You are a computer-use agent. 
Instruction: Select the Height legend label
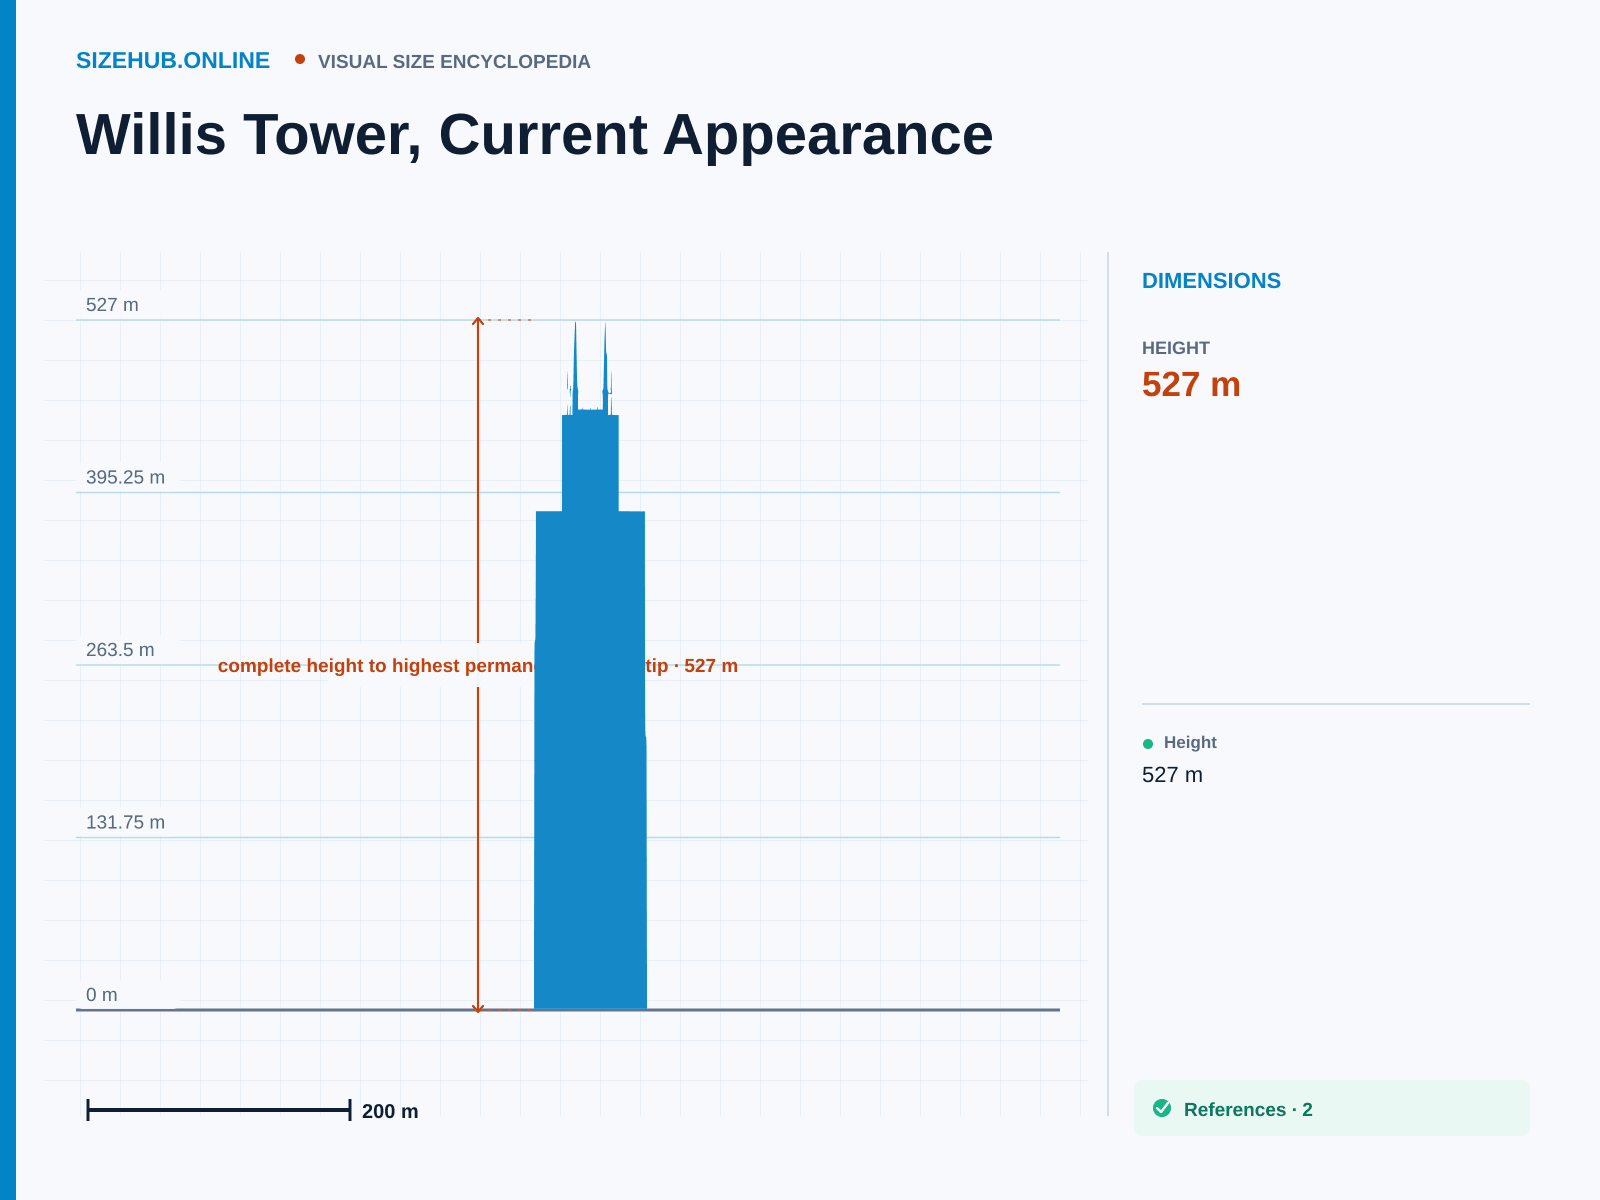coord(1190,742)
